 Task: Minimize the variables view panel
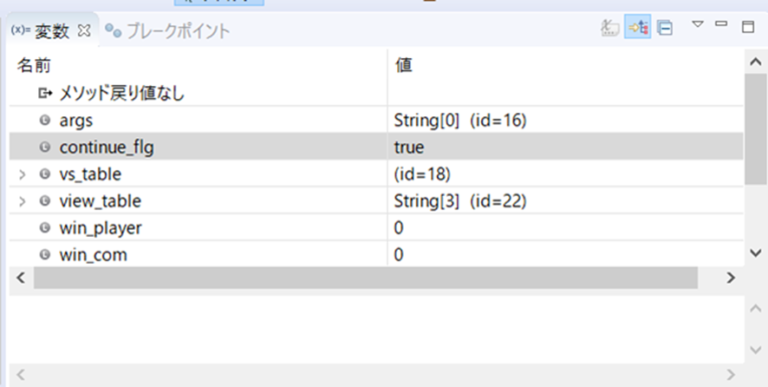[x=721, y=24]
